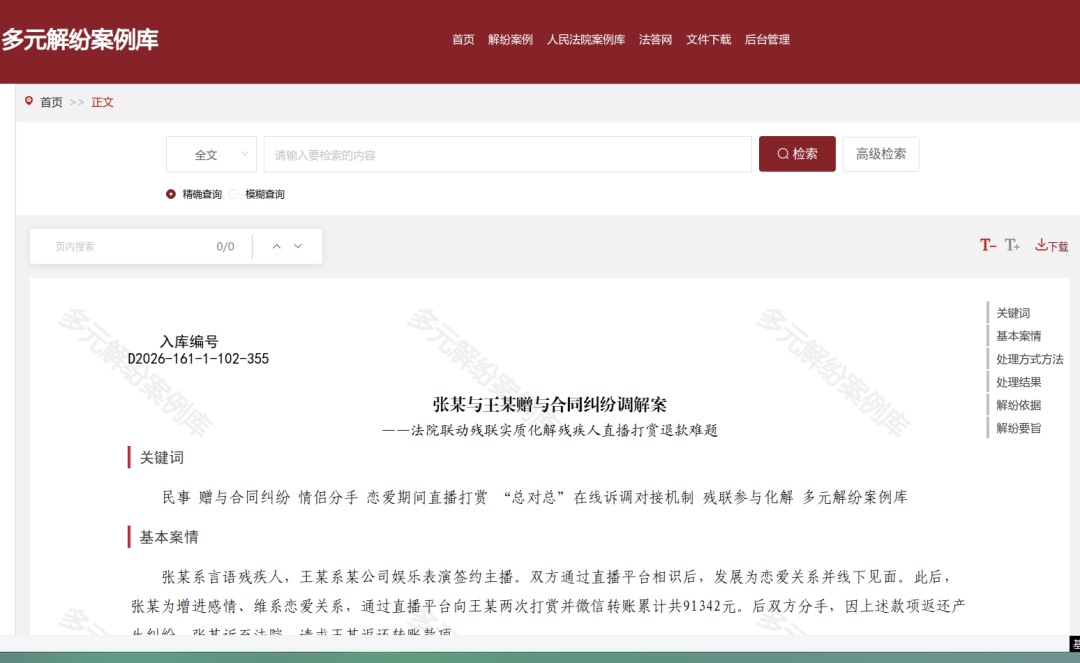This screenshot has height=663, width=1080.
Task: Click case number D2026-161-1-102-355
Action: point(198,359)
